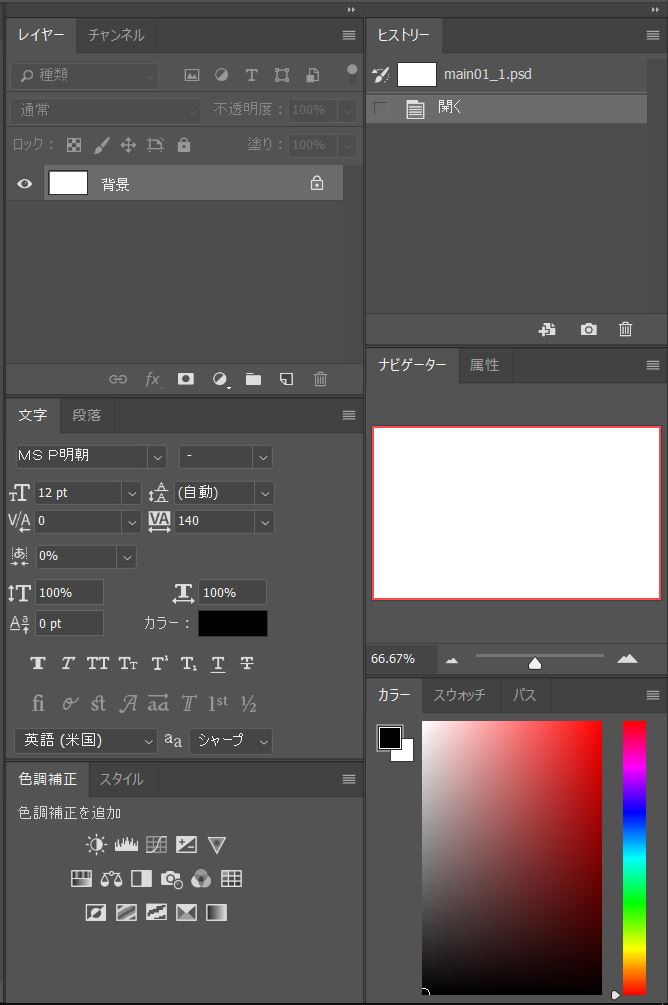Add a Selective Color adjustment

[187, 912]
